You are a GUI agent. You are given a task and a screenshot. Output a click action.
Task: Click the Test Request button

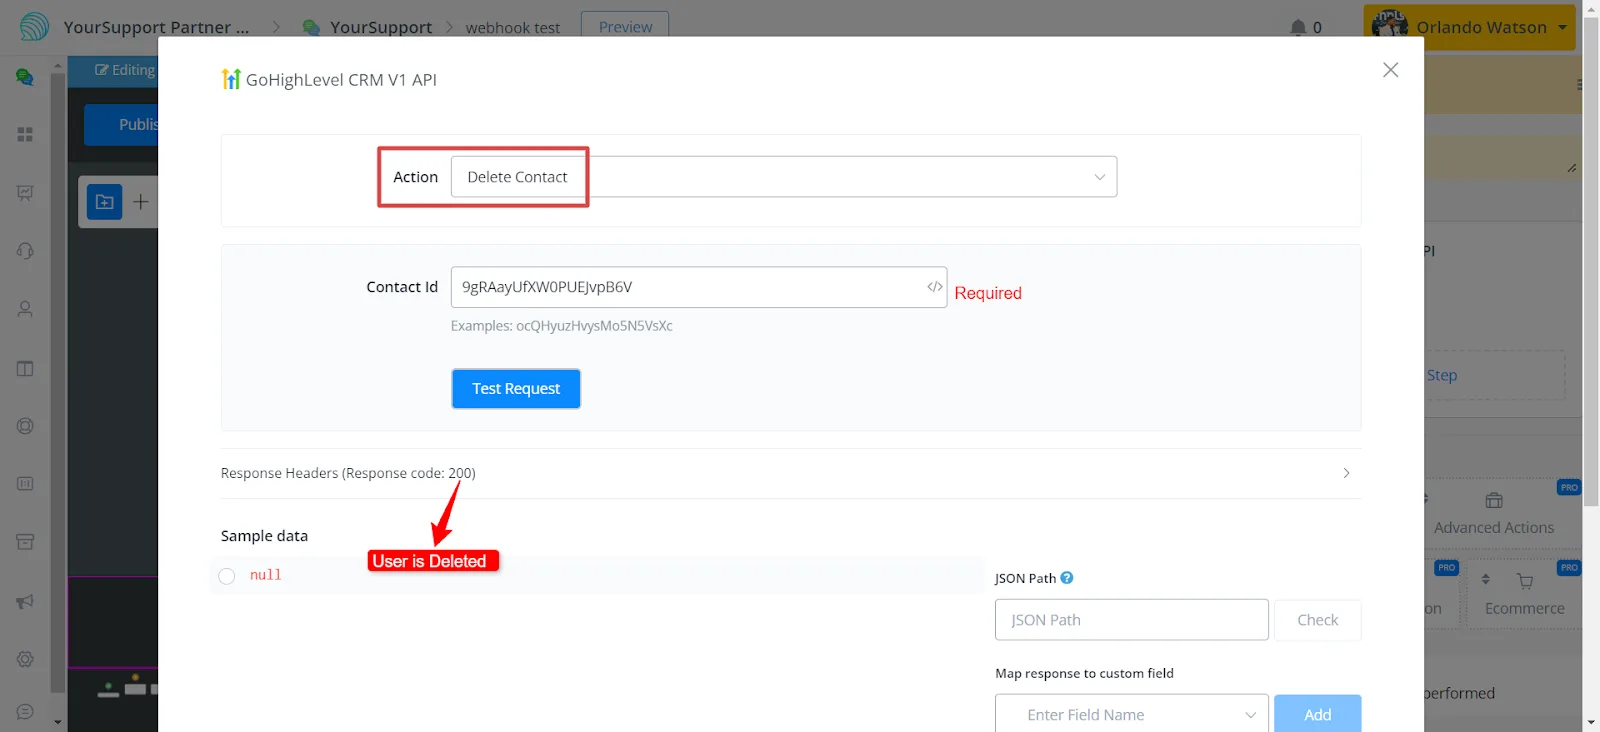tap(516, 389)
